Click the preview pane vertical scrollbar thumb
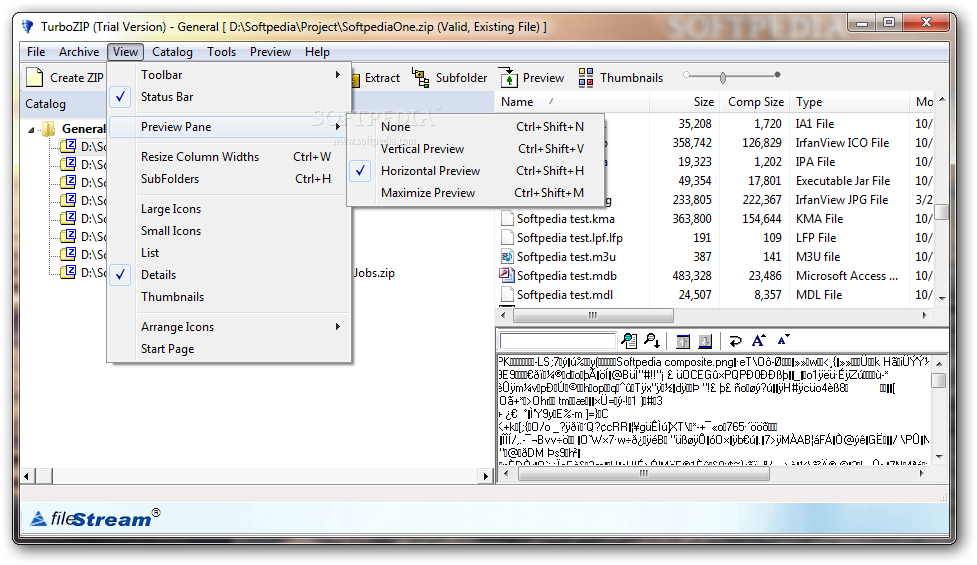The height and width of the screenshot is (565, 977). point(939,380)
